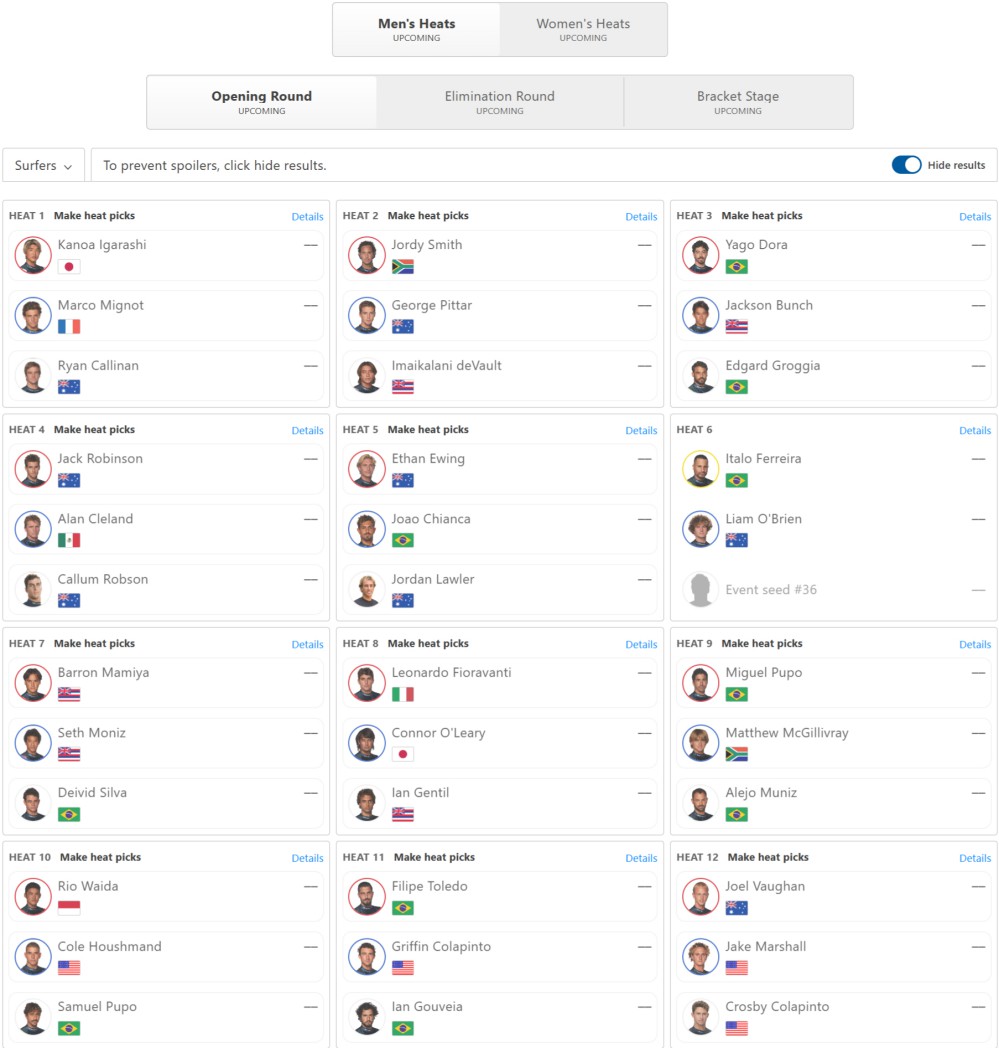The height and width of the screenshot is (1048, 999).
Task: Open Details link for Heat 1
Action: 307,217
